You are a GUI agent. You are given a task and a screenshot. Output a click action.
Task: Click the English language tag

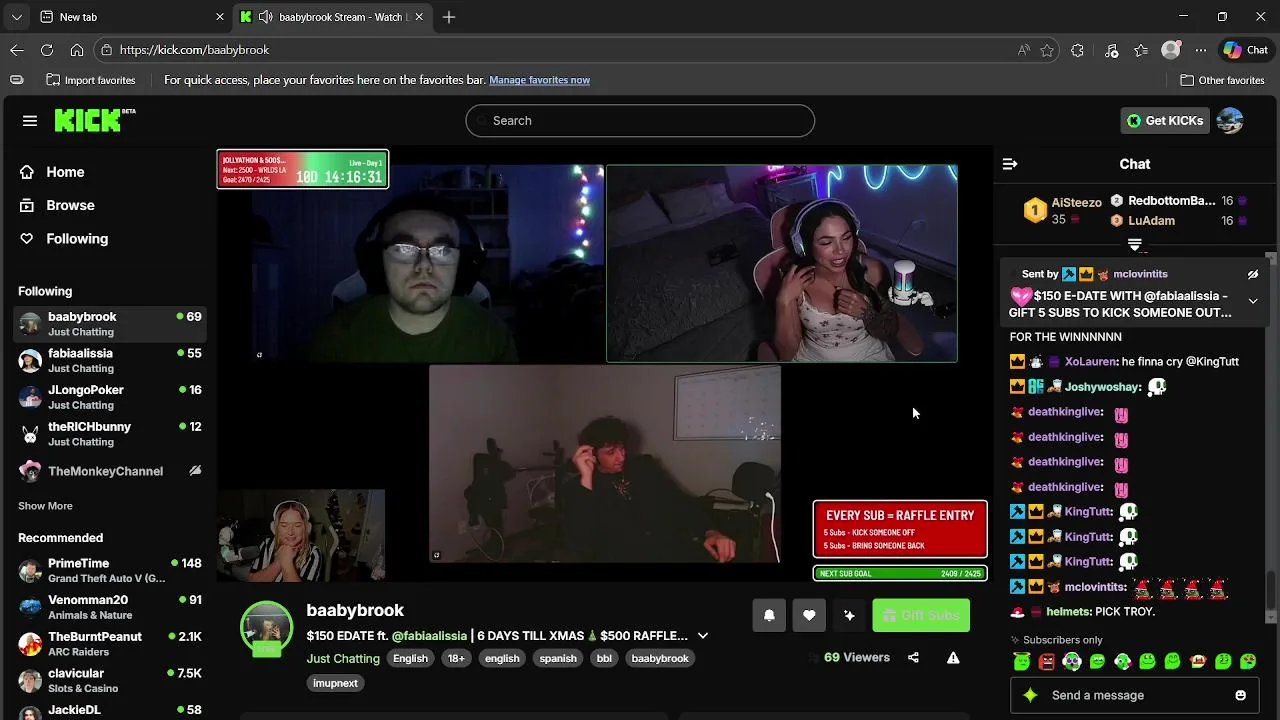[x=410, y=658]
